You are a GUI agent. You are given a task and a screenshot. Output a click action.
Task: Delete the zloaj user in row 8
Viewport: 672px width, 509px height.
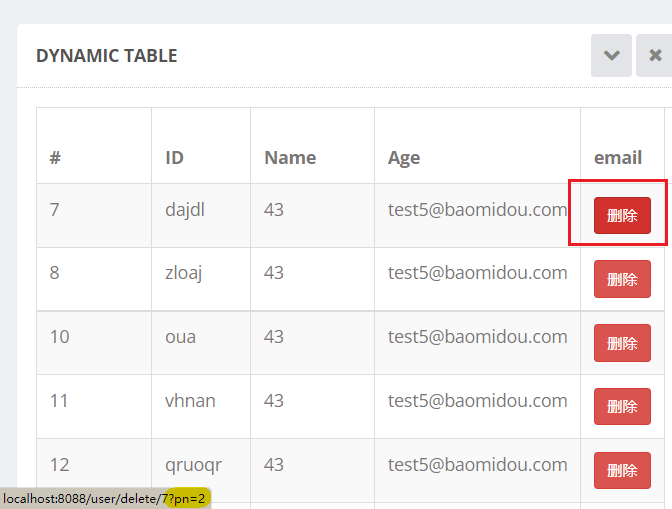pyautogui.click(x=622, y=279)
